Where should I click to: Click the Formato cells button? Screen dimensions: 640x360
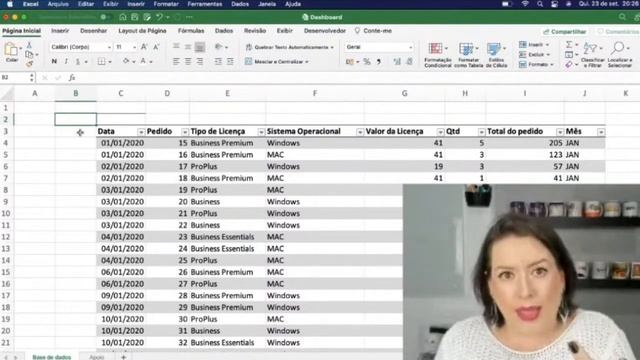click(536, 64)
